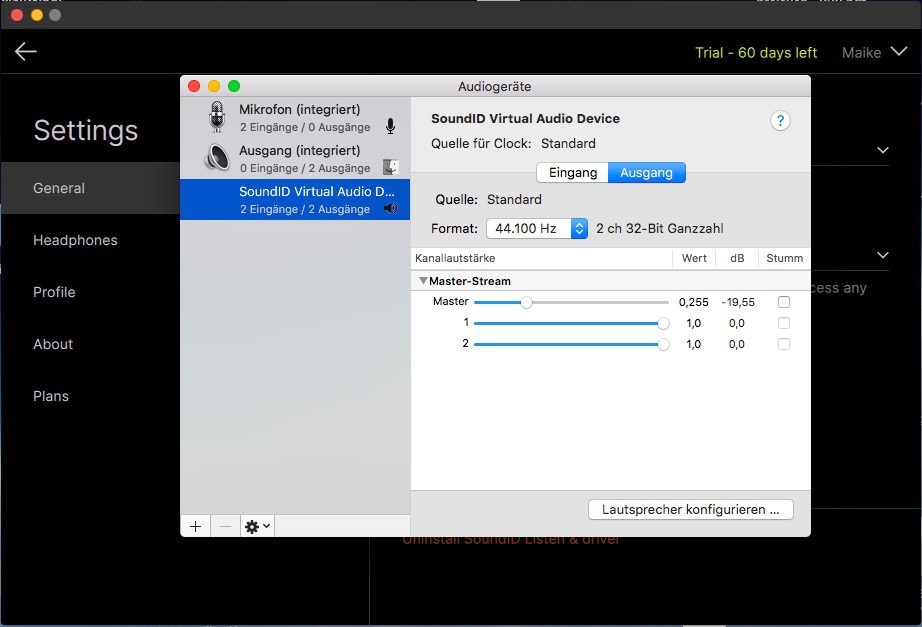The width and height of the screenshot is (922, 627).
Task: Click the gear icon in device list footer
Action: click(x=257, y=526)
